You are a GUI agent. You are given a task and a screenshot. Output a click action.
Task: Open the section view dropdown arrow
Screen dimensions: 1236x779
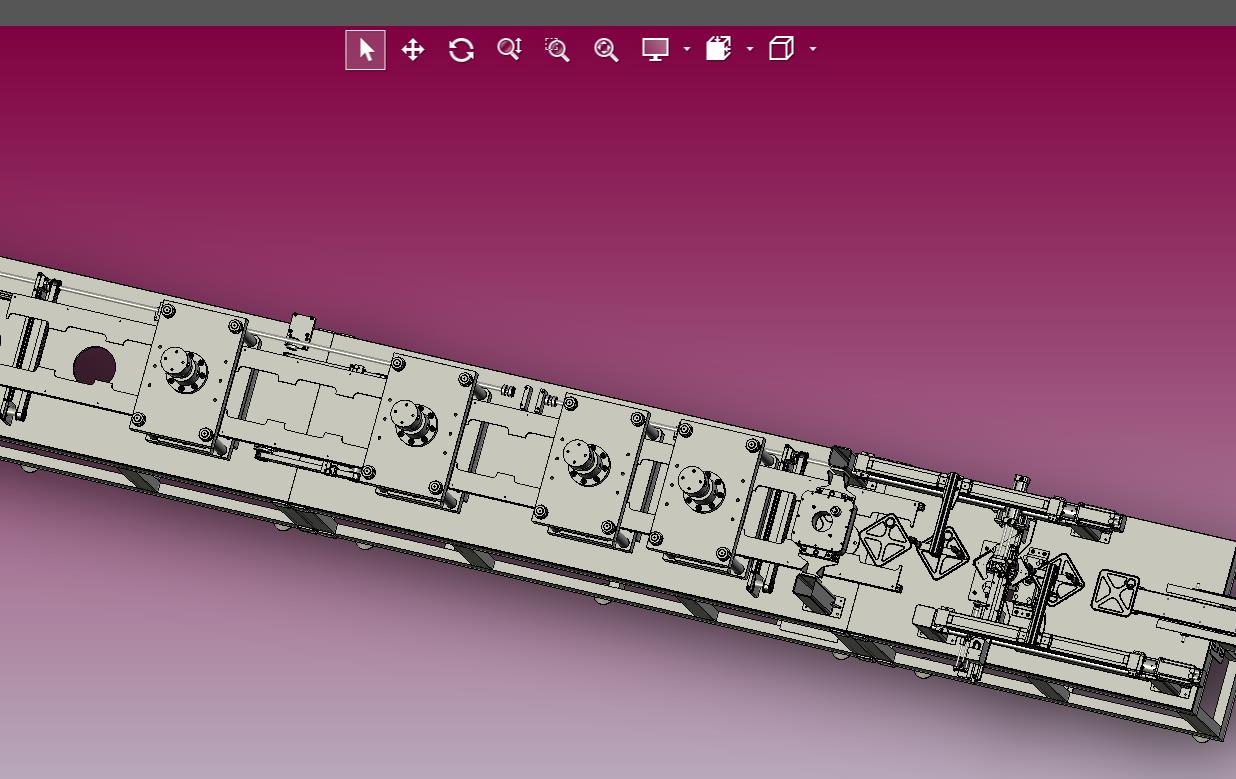click(750, 49)
